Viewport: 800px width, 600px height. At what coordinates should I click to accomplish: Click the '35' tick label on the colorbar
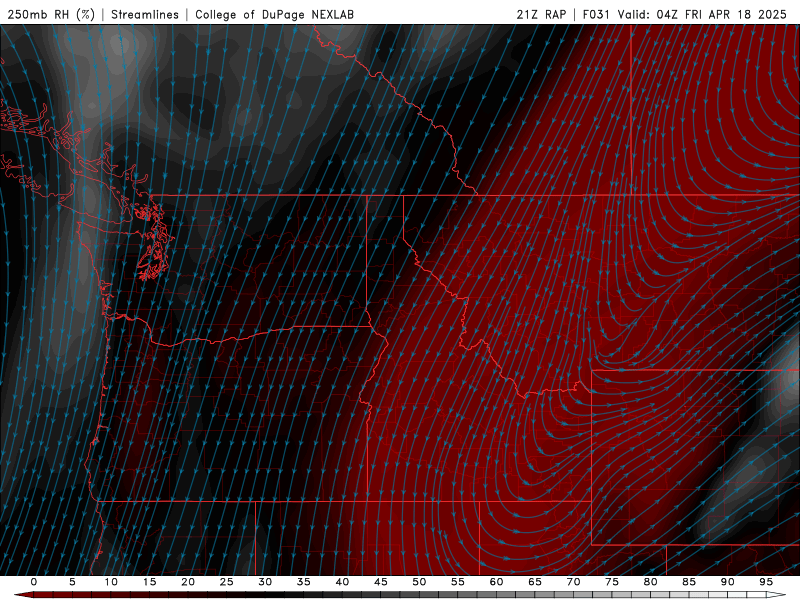(x=304, y=582)
